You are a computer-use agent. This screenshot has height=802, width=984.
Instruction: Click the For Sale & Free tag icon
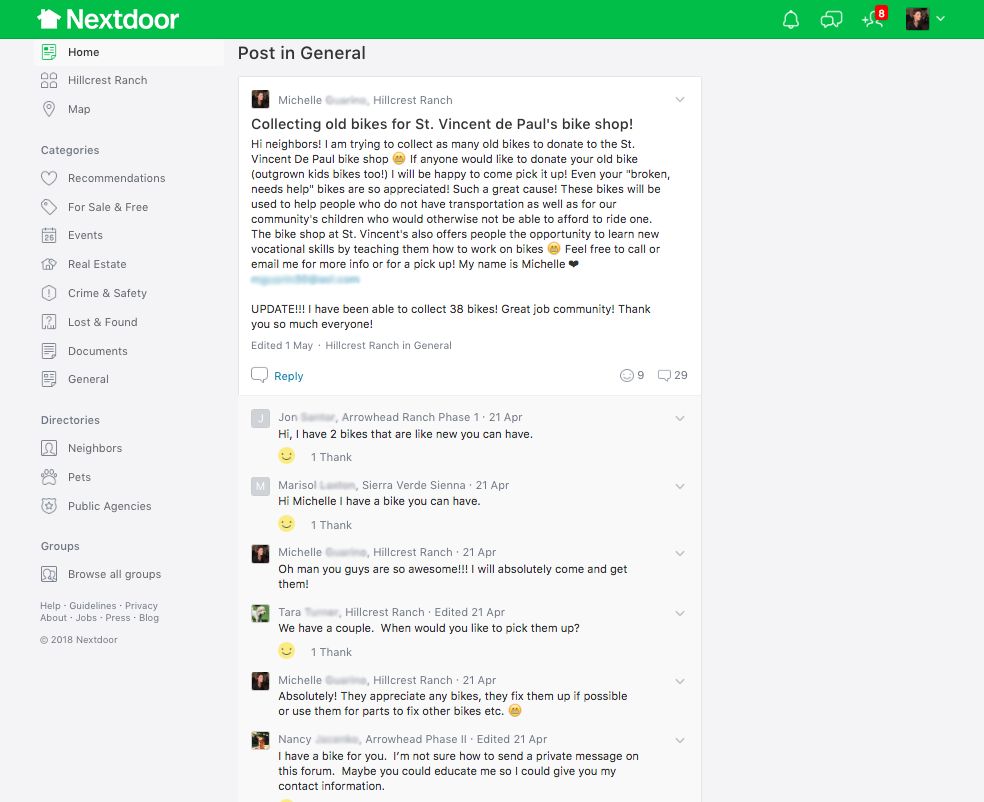[49, 207]
